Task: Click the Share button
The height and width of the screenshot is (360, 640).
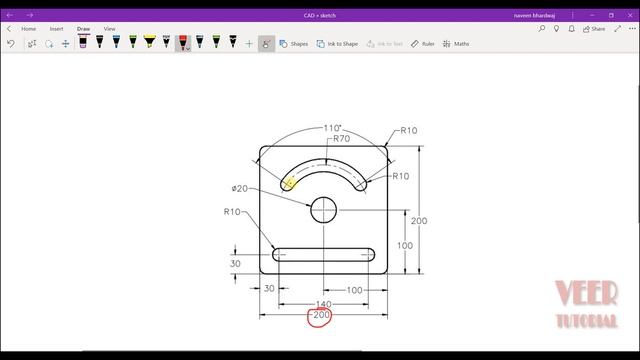Action: pos(594,29)
